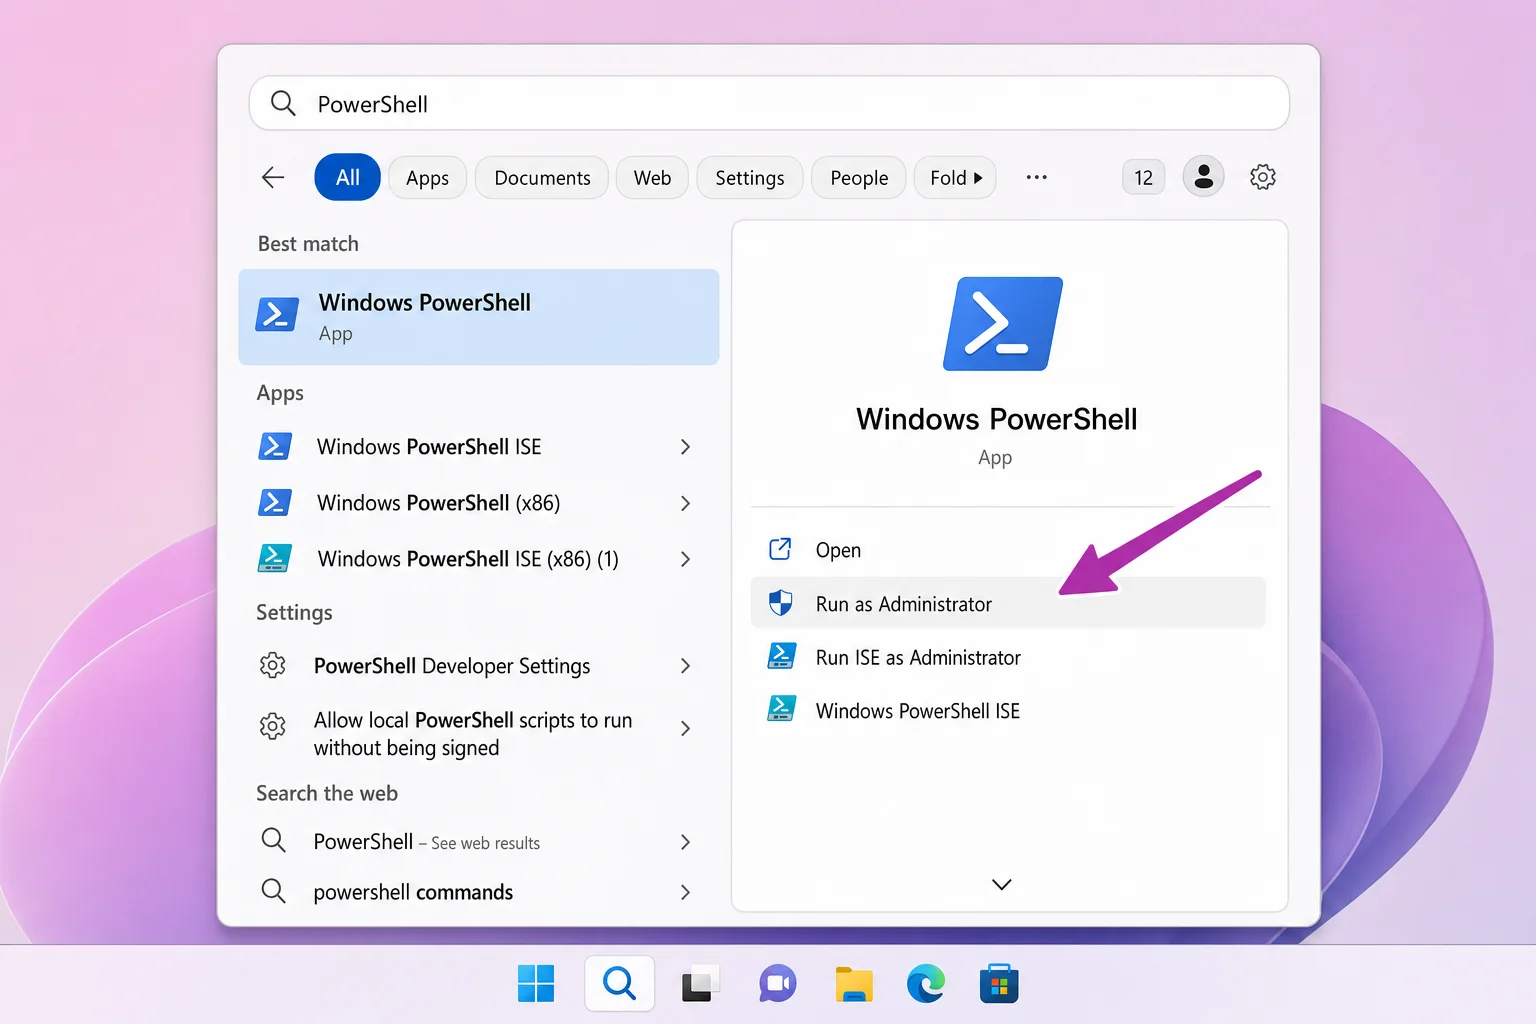Select Windows PowerShell best match result
This screenshot has height=1024, width=1536.
(479, 316)
